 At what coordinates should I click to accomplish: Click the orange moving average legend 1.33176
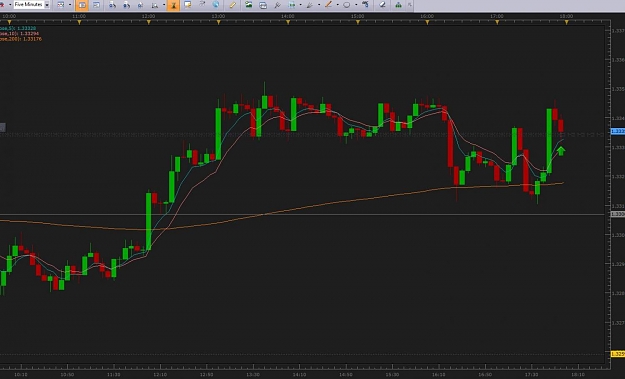click(x=21, y=39)
